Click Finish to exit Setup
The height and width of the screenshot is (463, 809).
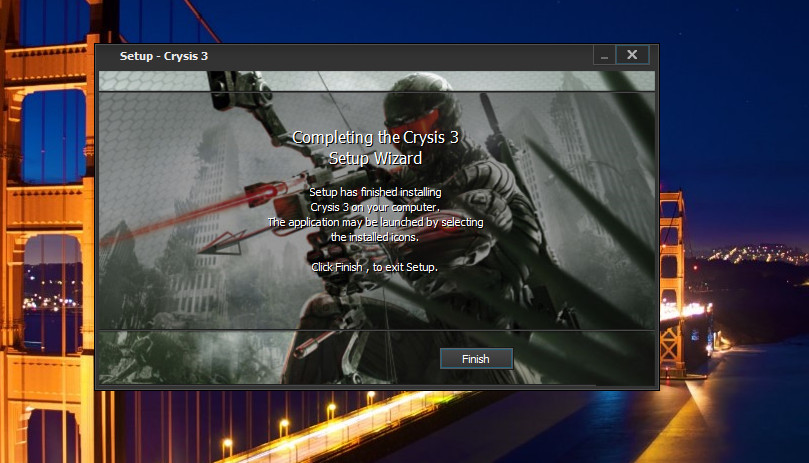pos(476,359)
